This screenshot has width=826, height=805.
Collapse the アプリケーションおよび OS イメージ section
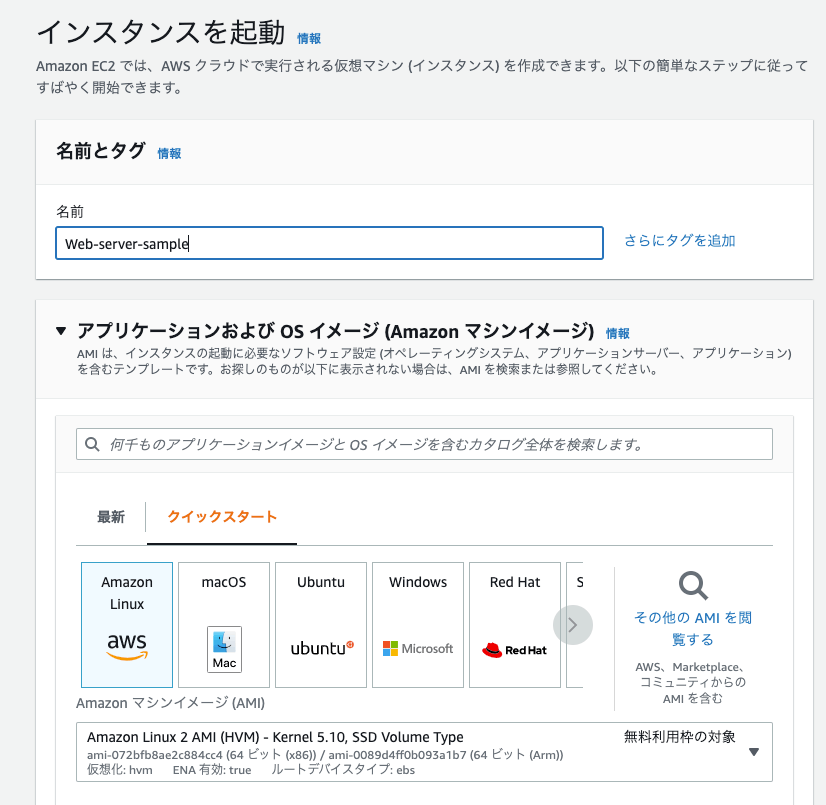61,331
